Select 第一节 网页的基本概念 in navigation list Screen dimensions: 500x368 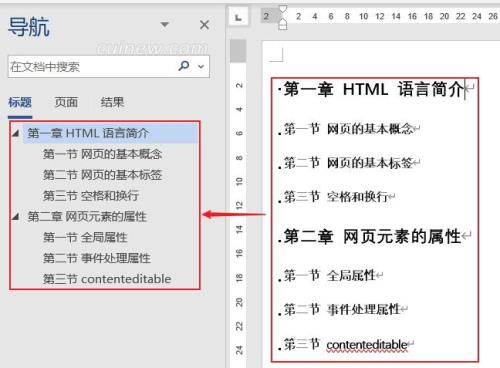[x=102, y=154]
